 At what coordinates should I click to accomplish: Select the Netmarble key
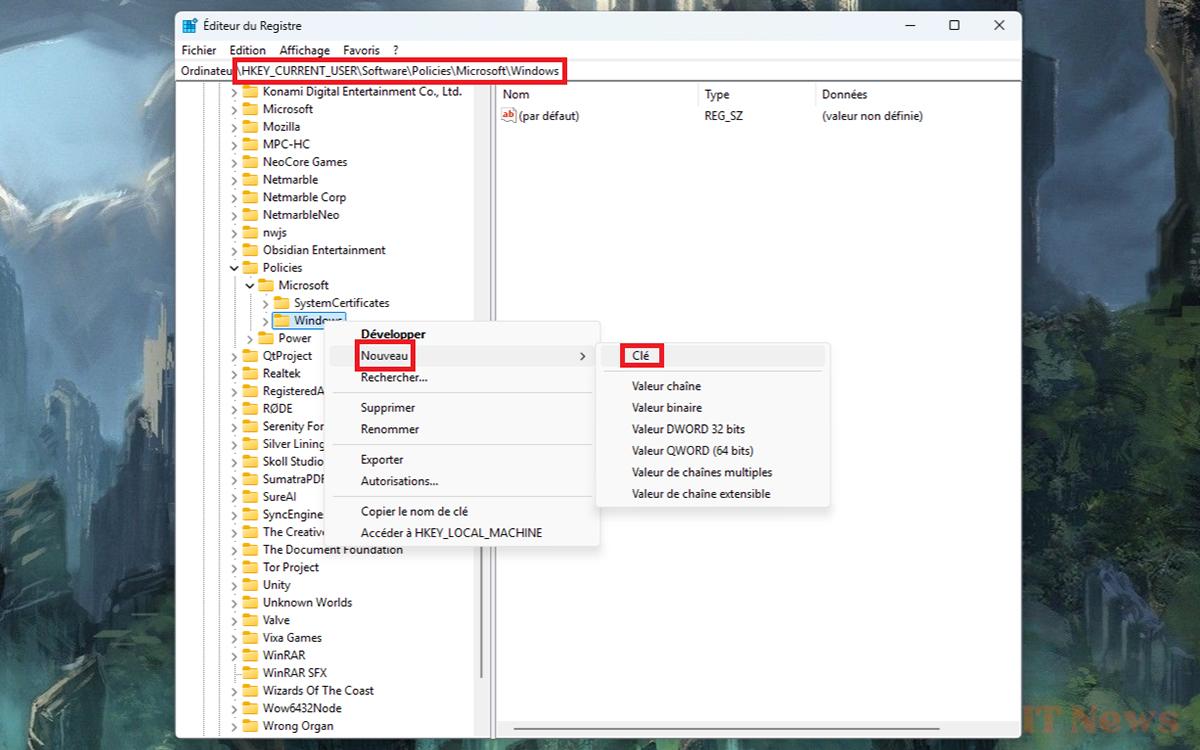click(290, 180)
